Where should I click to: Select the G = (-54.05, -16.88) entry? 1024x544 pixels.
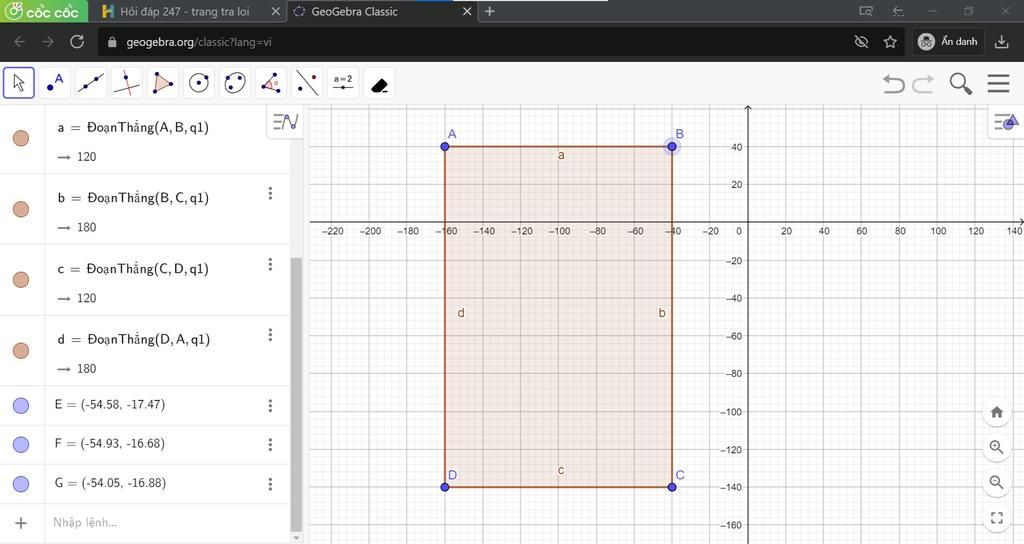point(110,483)
